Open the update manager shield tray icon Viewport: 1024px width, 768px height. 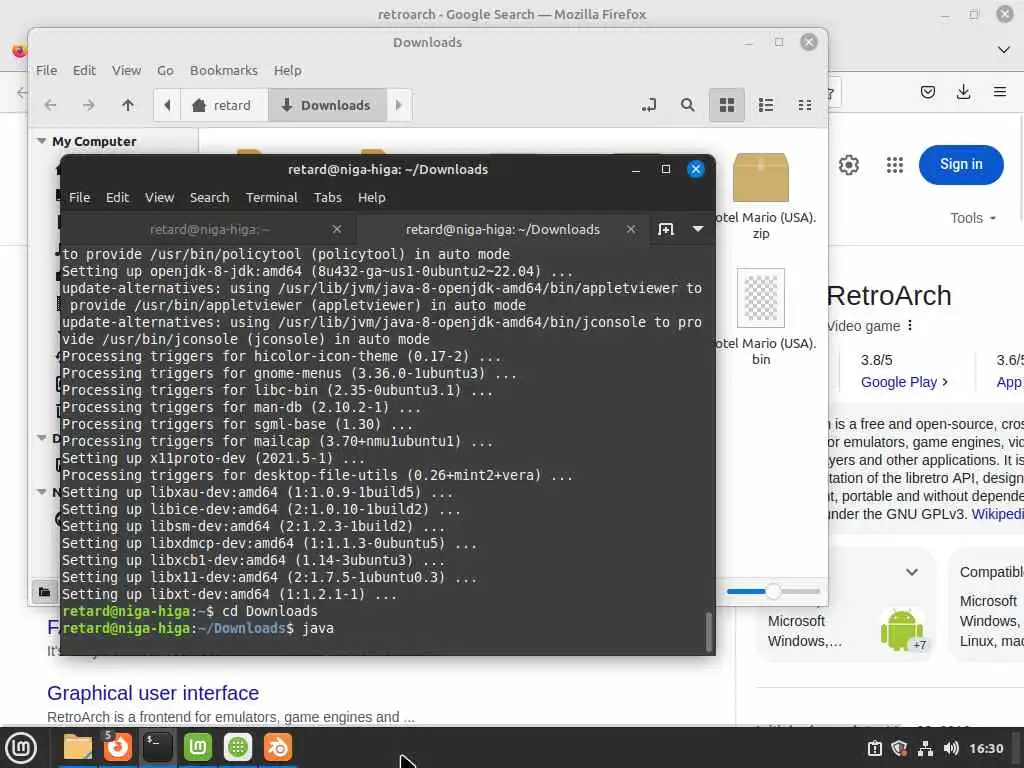click(x=900, y=748)
